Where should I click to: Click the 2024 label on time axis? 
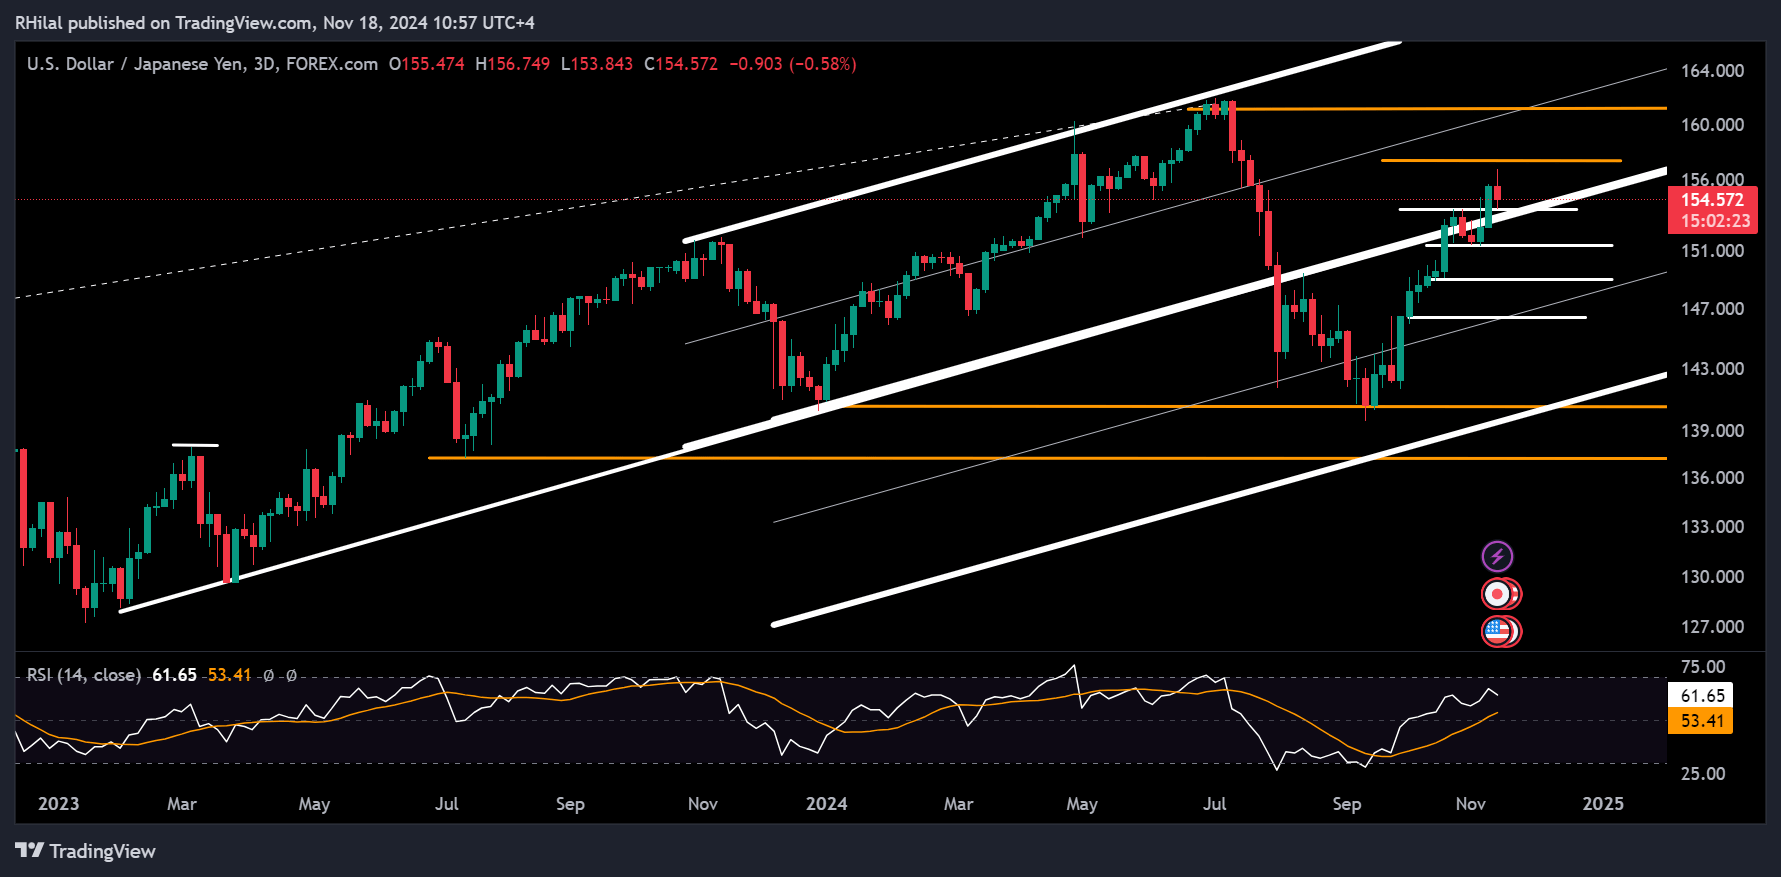pos(827,804)
